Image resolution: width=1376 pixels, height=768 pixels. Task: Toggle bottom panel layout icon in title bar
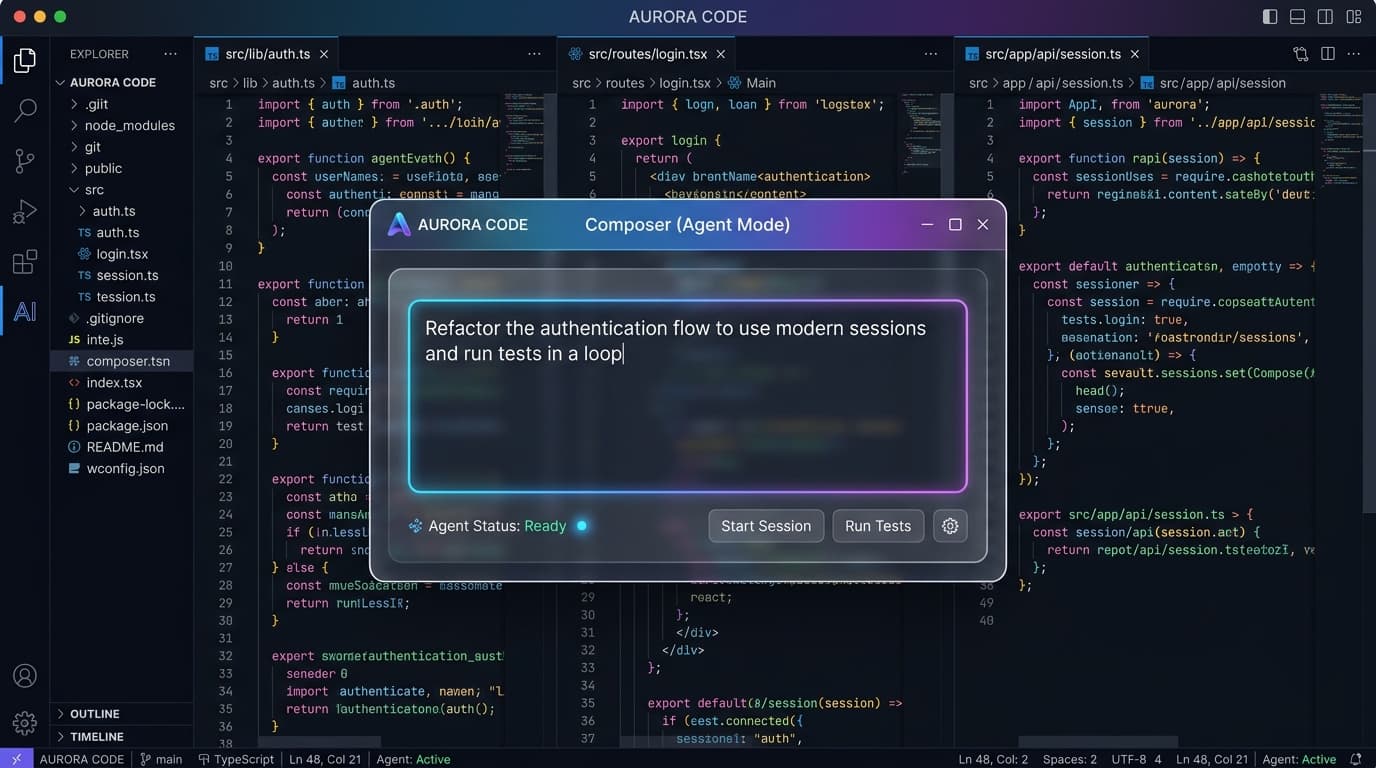click(x=1298, y=17)
